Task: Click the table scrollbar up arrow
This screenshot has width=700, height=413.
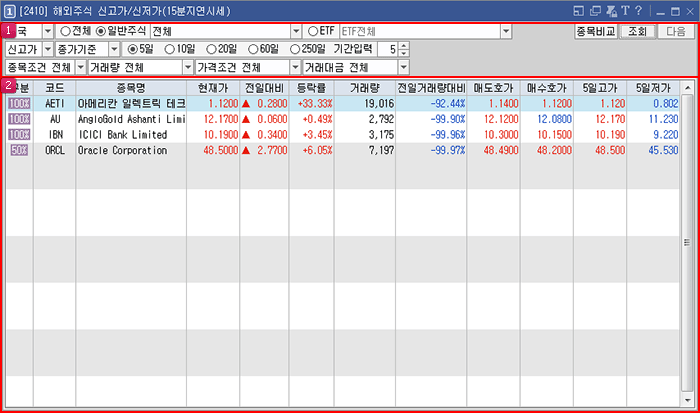Action: (687, 88)
